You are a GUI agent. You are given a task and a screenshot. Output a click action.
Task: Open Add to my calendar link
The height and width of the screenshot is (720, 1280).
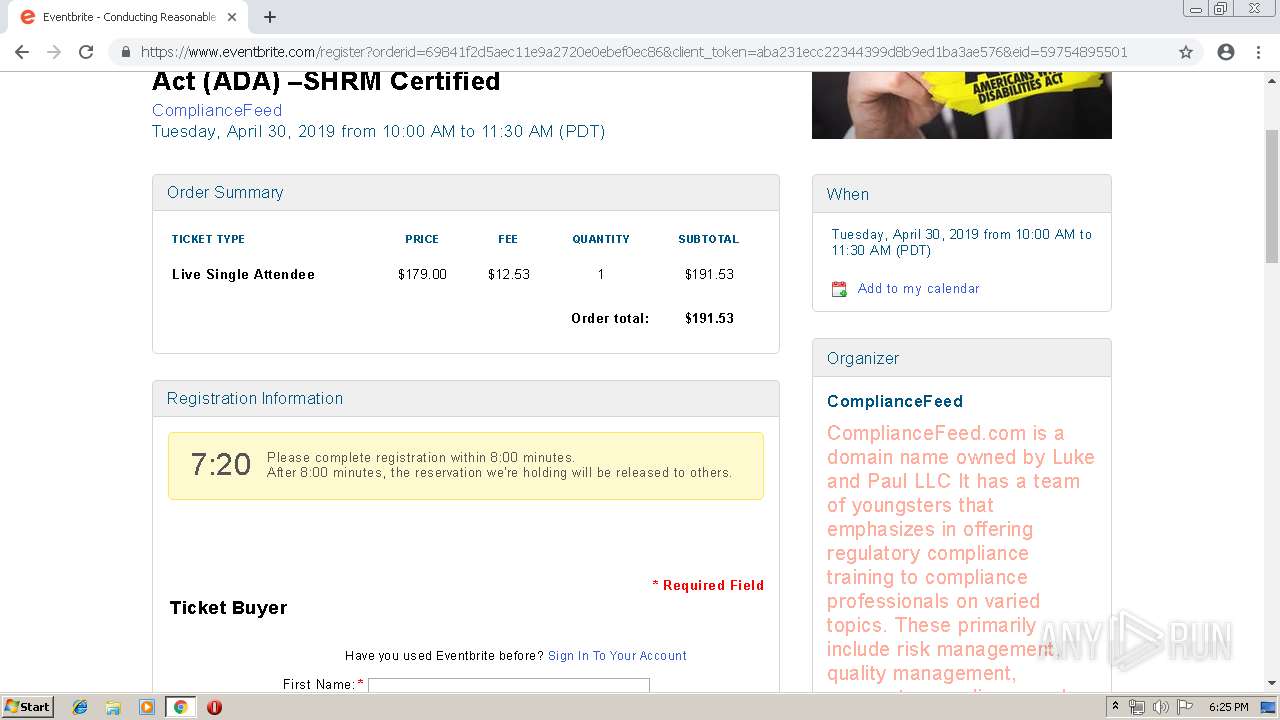(x=918, y=288)
